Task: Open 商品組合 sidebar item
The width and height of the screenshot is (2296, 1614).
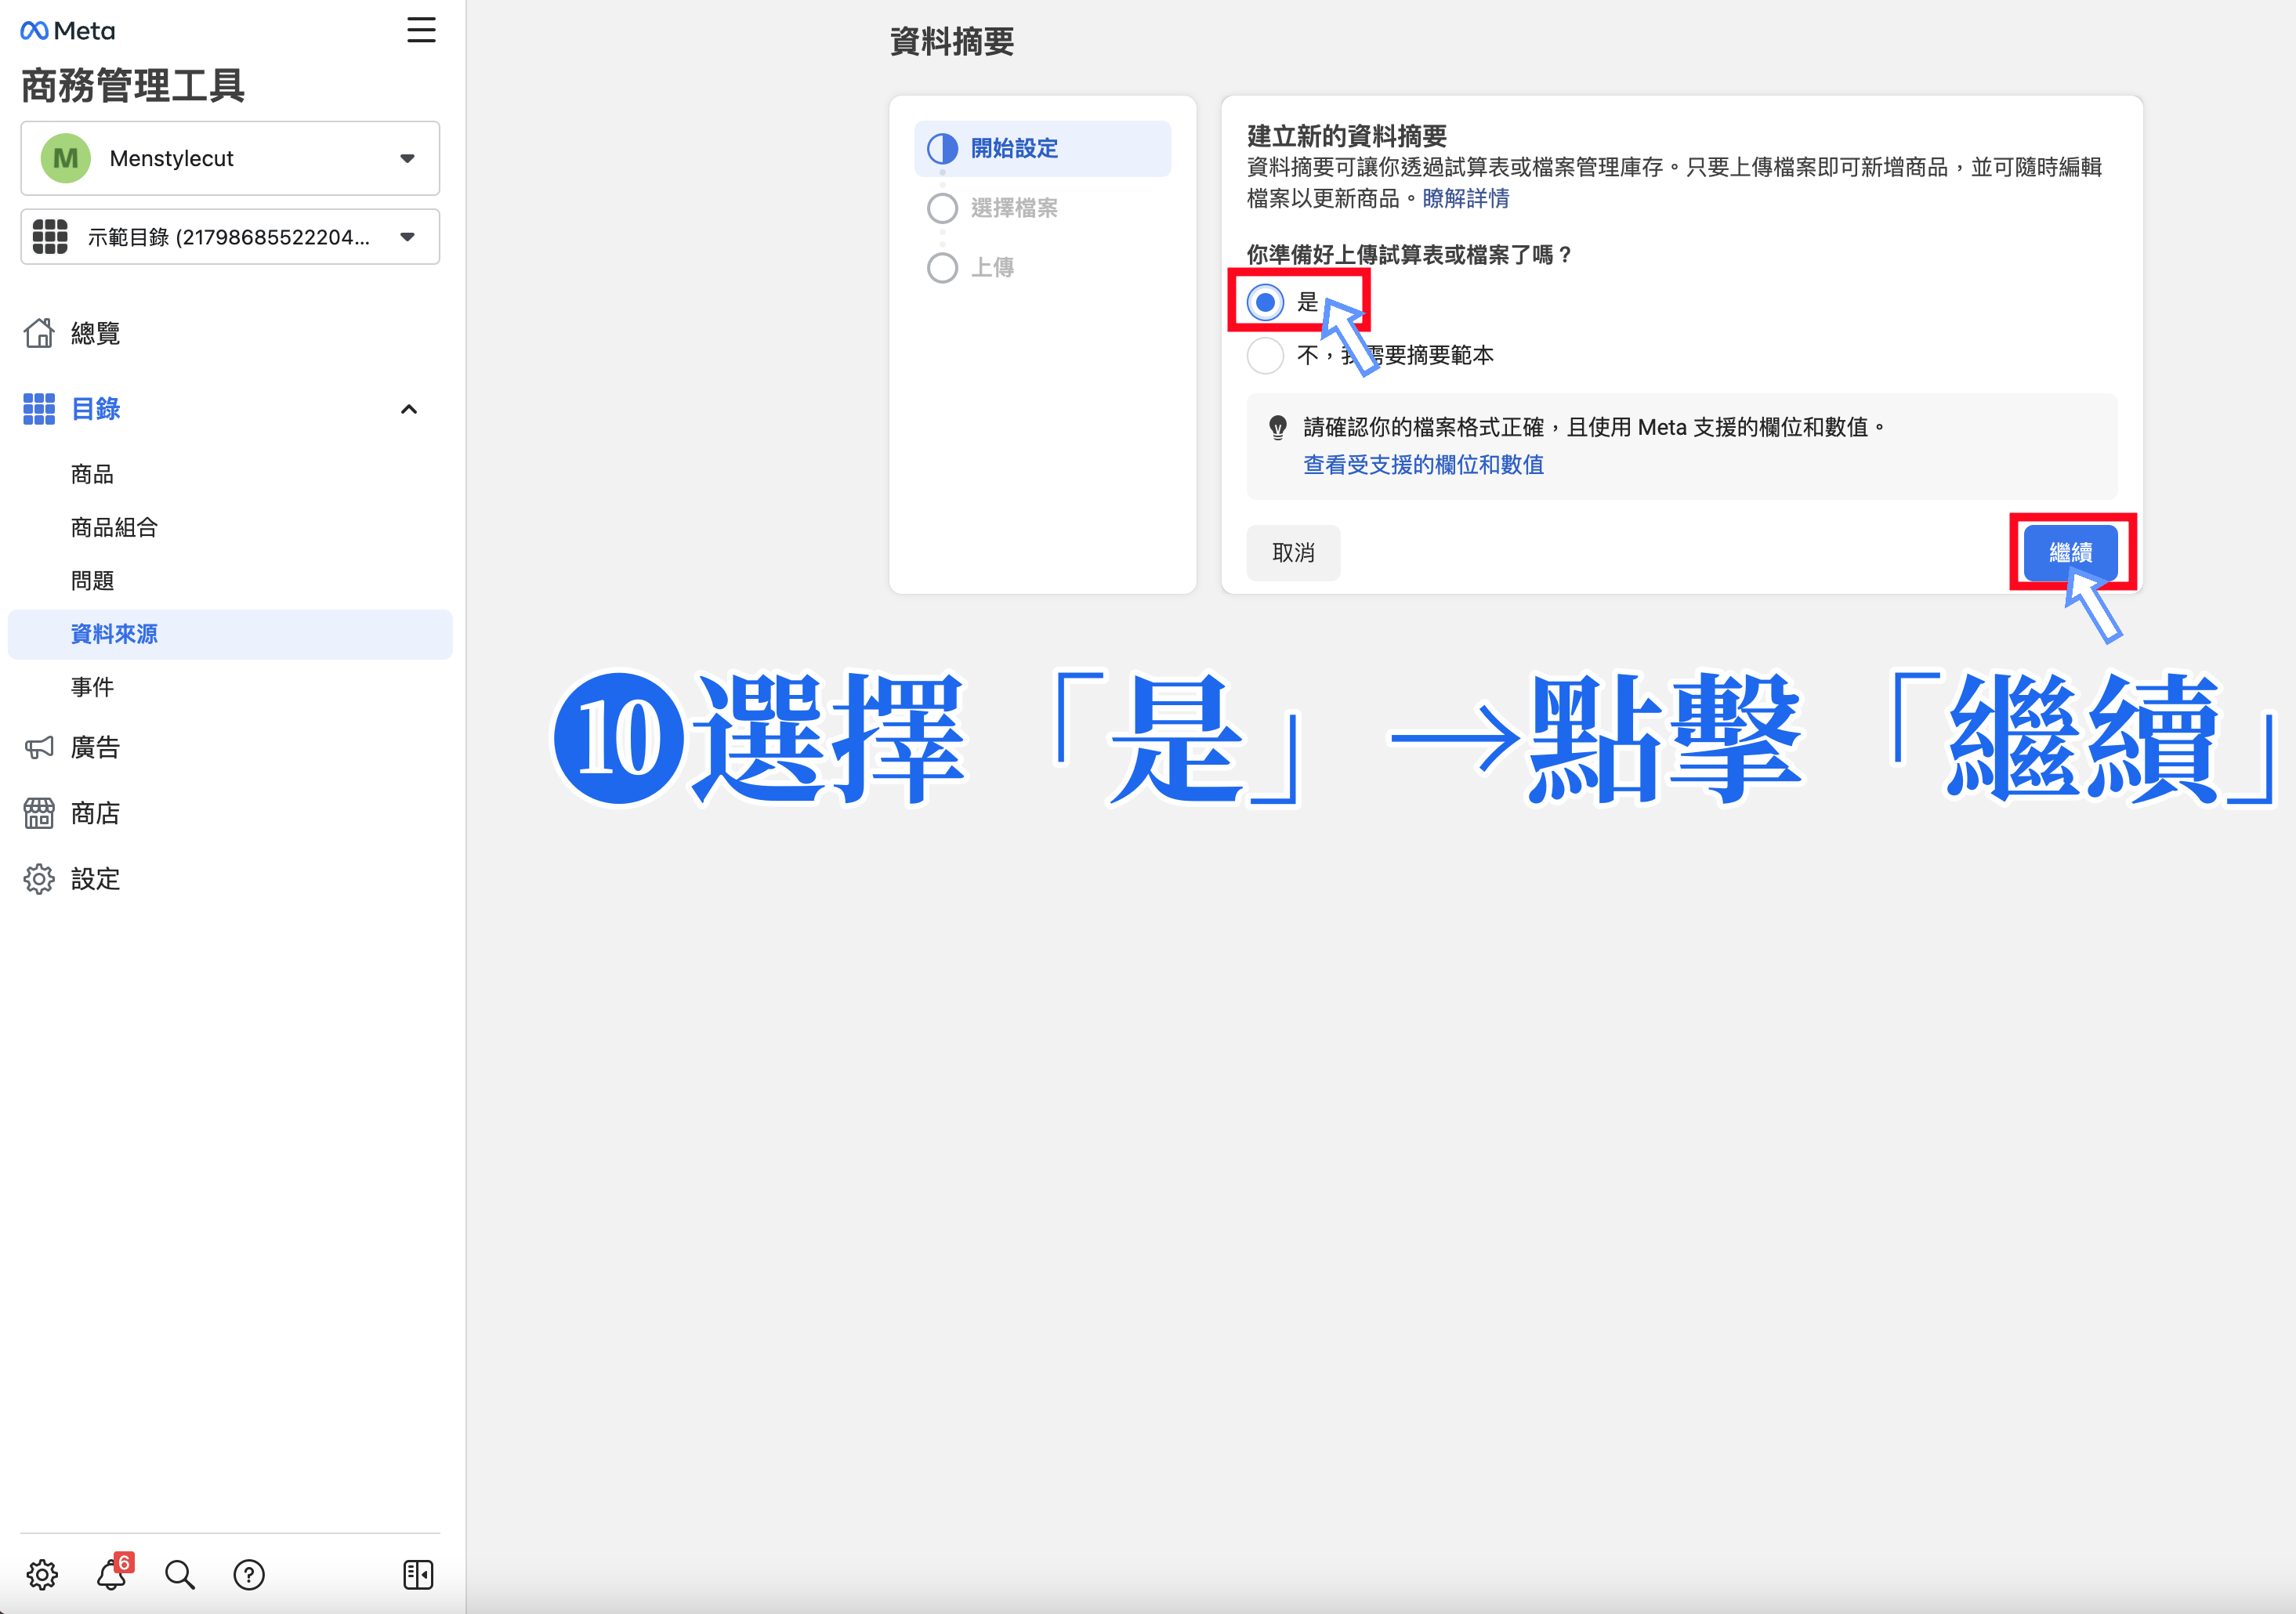Action: coord(114,527)
